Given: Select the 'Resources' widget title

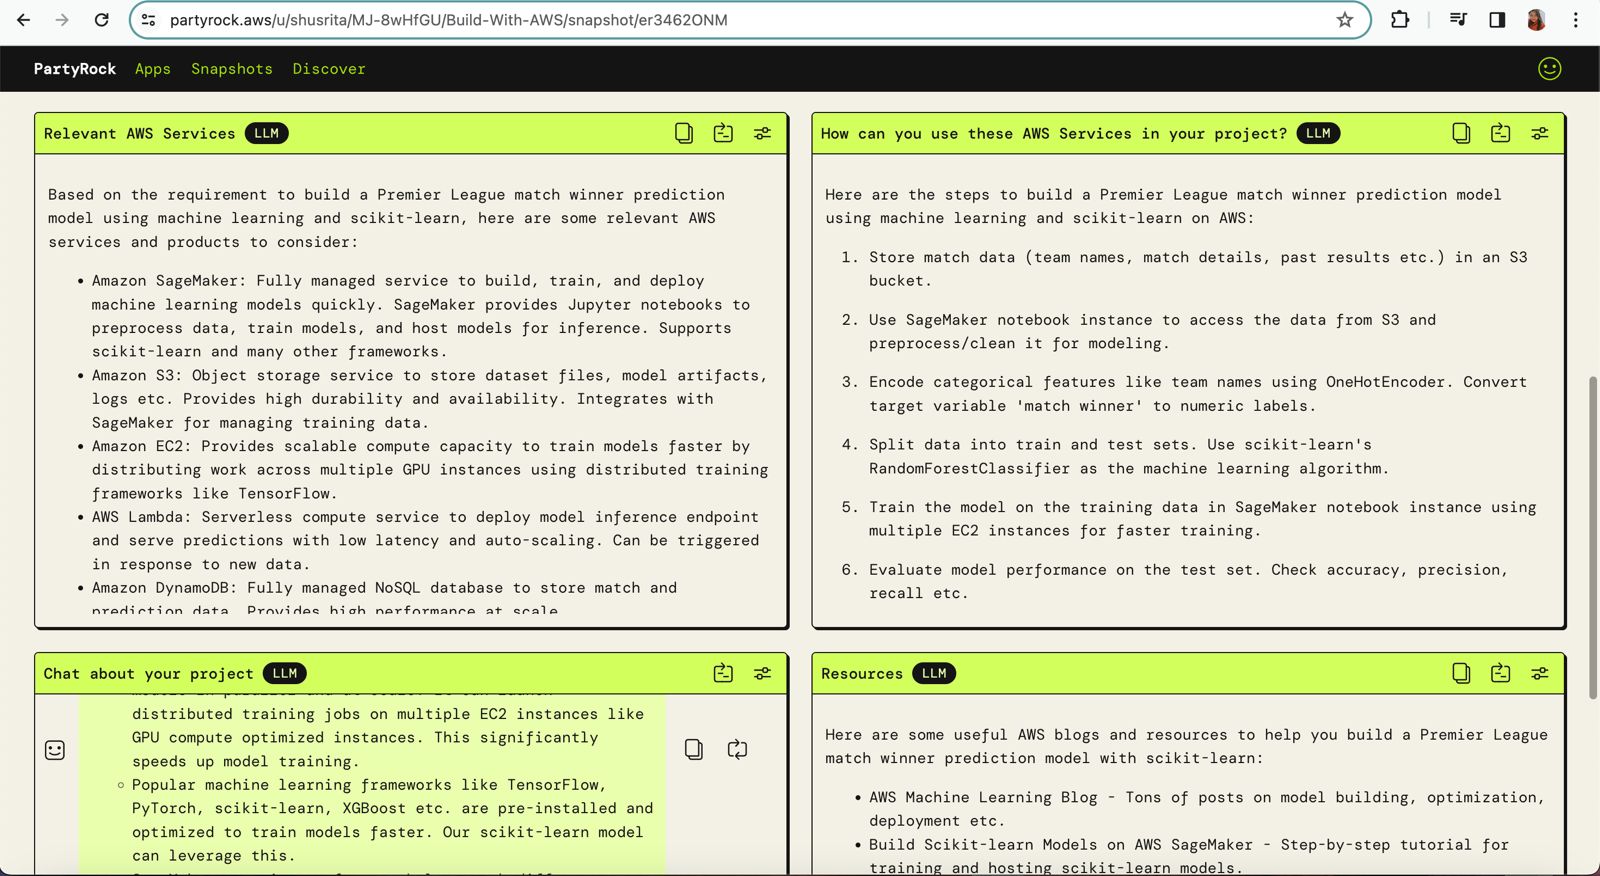Looking at the screenshot, I should 862,673.
